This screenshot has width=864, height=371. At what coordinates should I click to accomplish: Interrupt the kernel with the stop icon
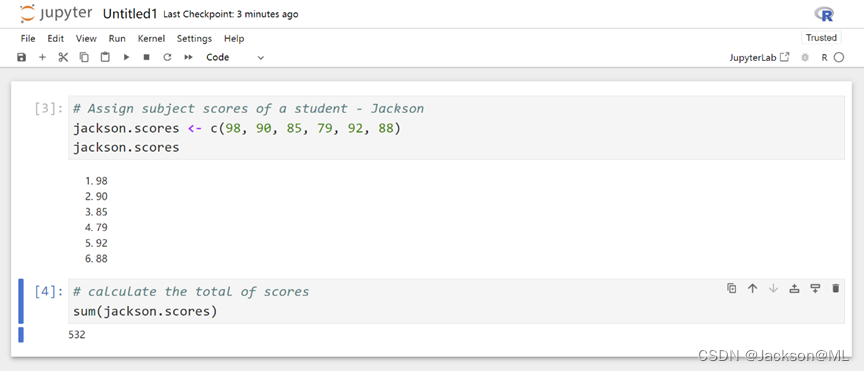point(147,57)
